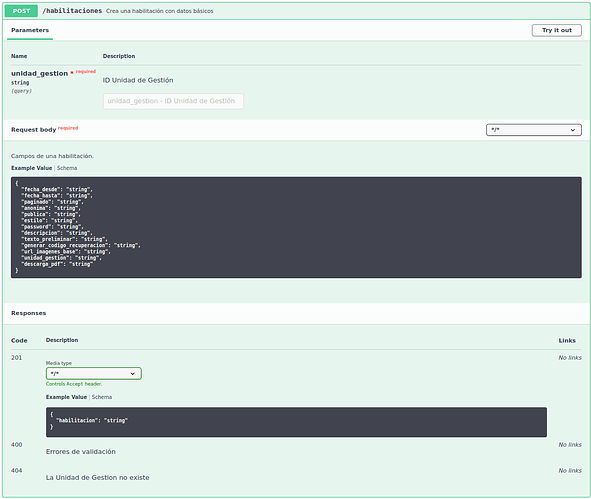The width and height of the screenshot is (591, 499).
Task: Click the 'unidad_gestion' parameter name
Action: pos(40,73)
